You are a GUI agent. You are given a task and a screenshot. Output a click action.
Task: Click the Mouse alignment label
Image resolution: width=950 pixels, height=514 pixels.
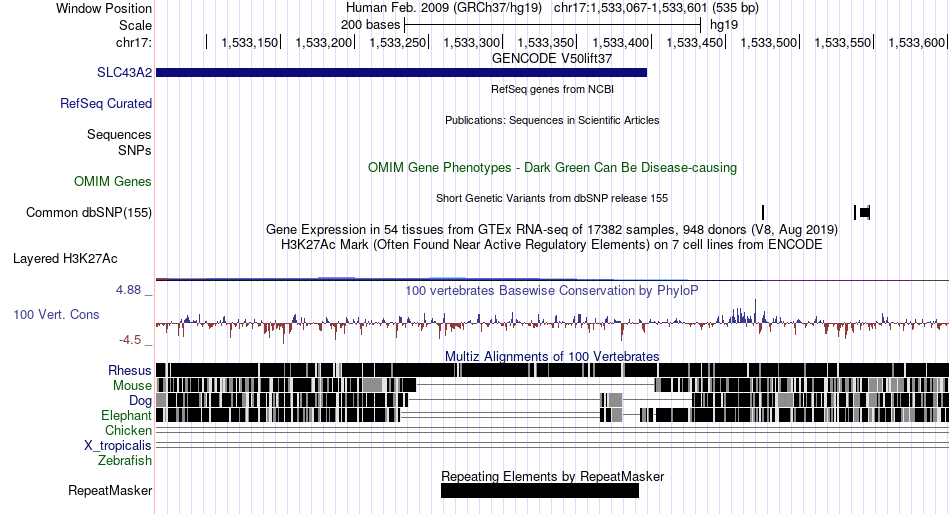click(x=132, y=386)
